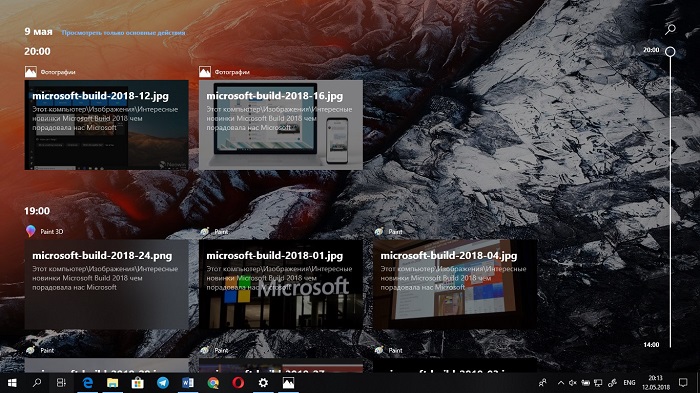Open the microsoft-build-2018-24.png Paint 3D card
This screenshot has height=393, width=700.
(x=107, y=284)
